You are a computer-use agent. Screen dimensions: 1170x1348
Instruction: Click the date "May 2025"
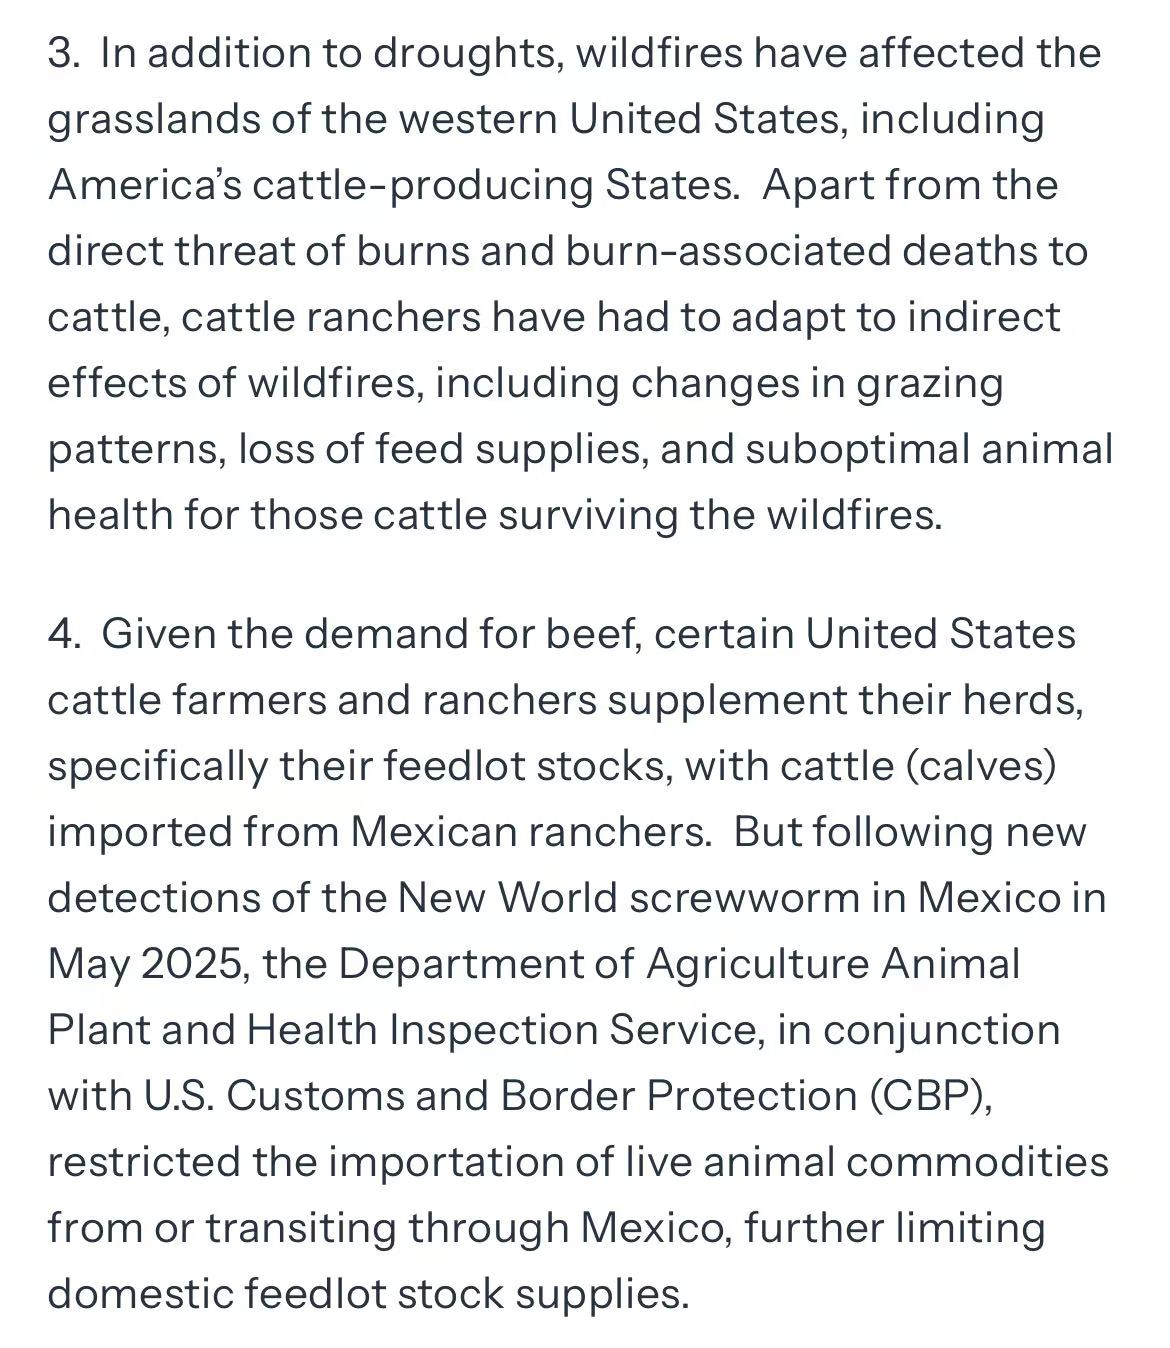click(x=148, y=964)
